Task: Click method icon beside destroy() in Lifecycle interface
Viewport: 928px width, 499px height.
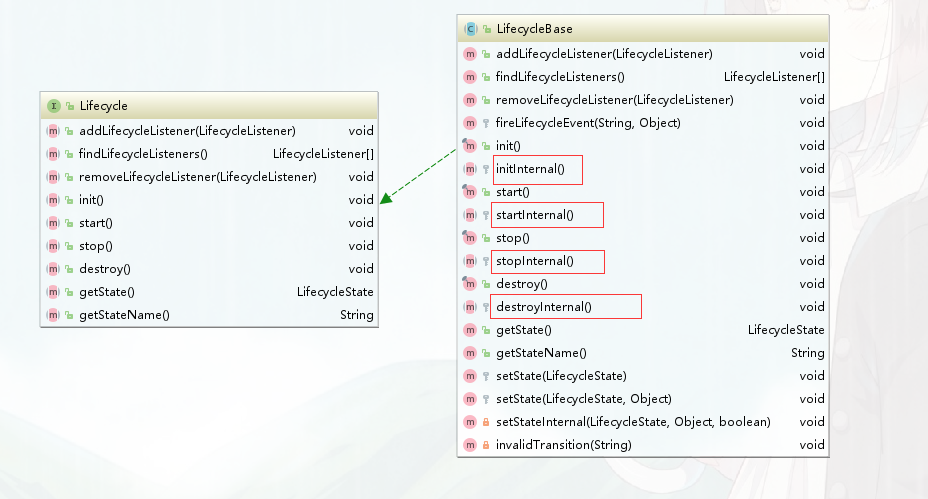Action: coord(53,269)
